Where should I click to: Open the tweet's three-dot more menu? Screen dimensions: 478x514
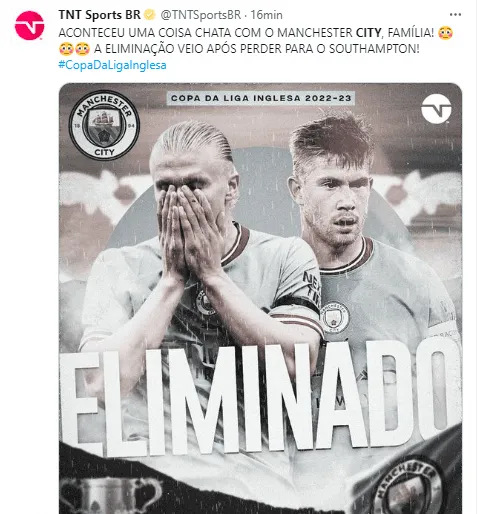coord(455,15)
